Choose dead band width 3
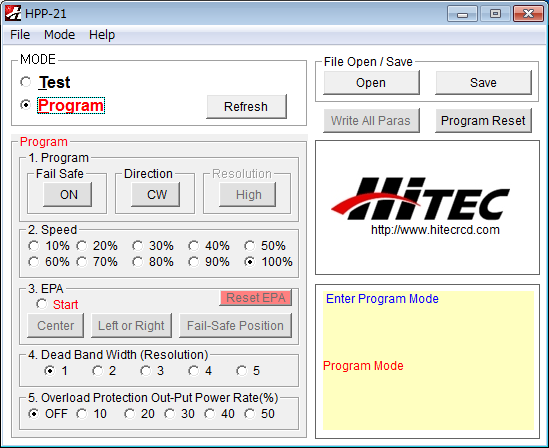Screen dimensions: 549x448 146,371
